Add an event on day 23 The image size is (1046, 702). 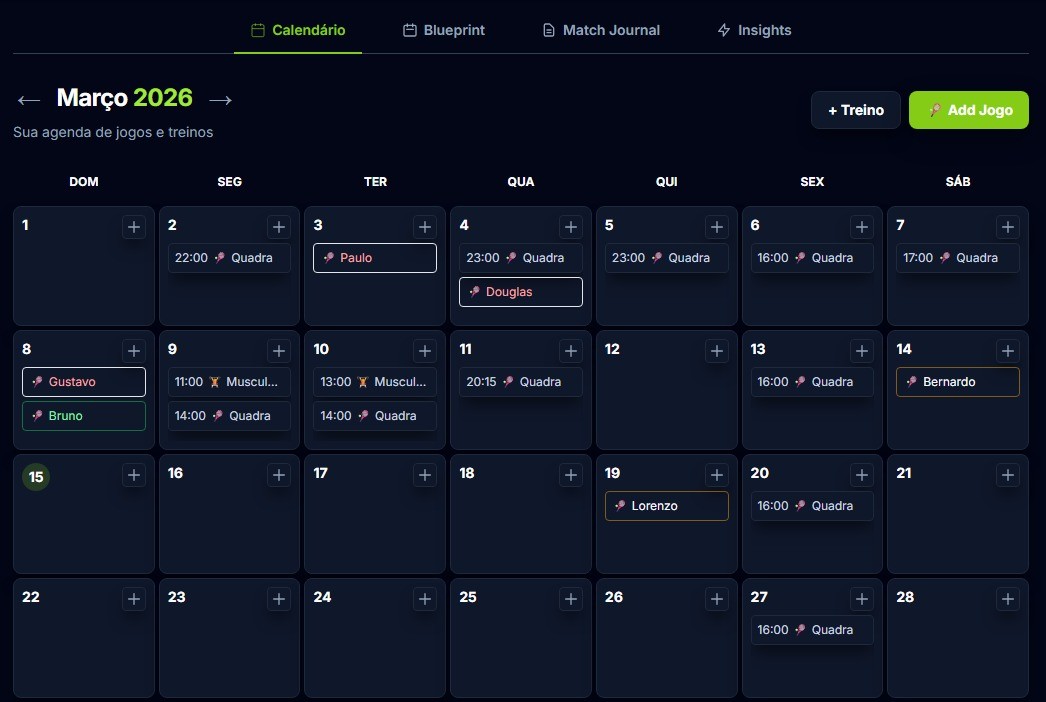pos(279,599)
